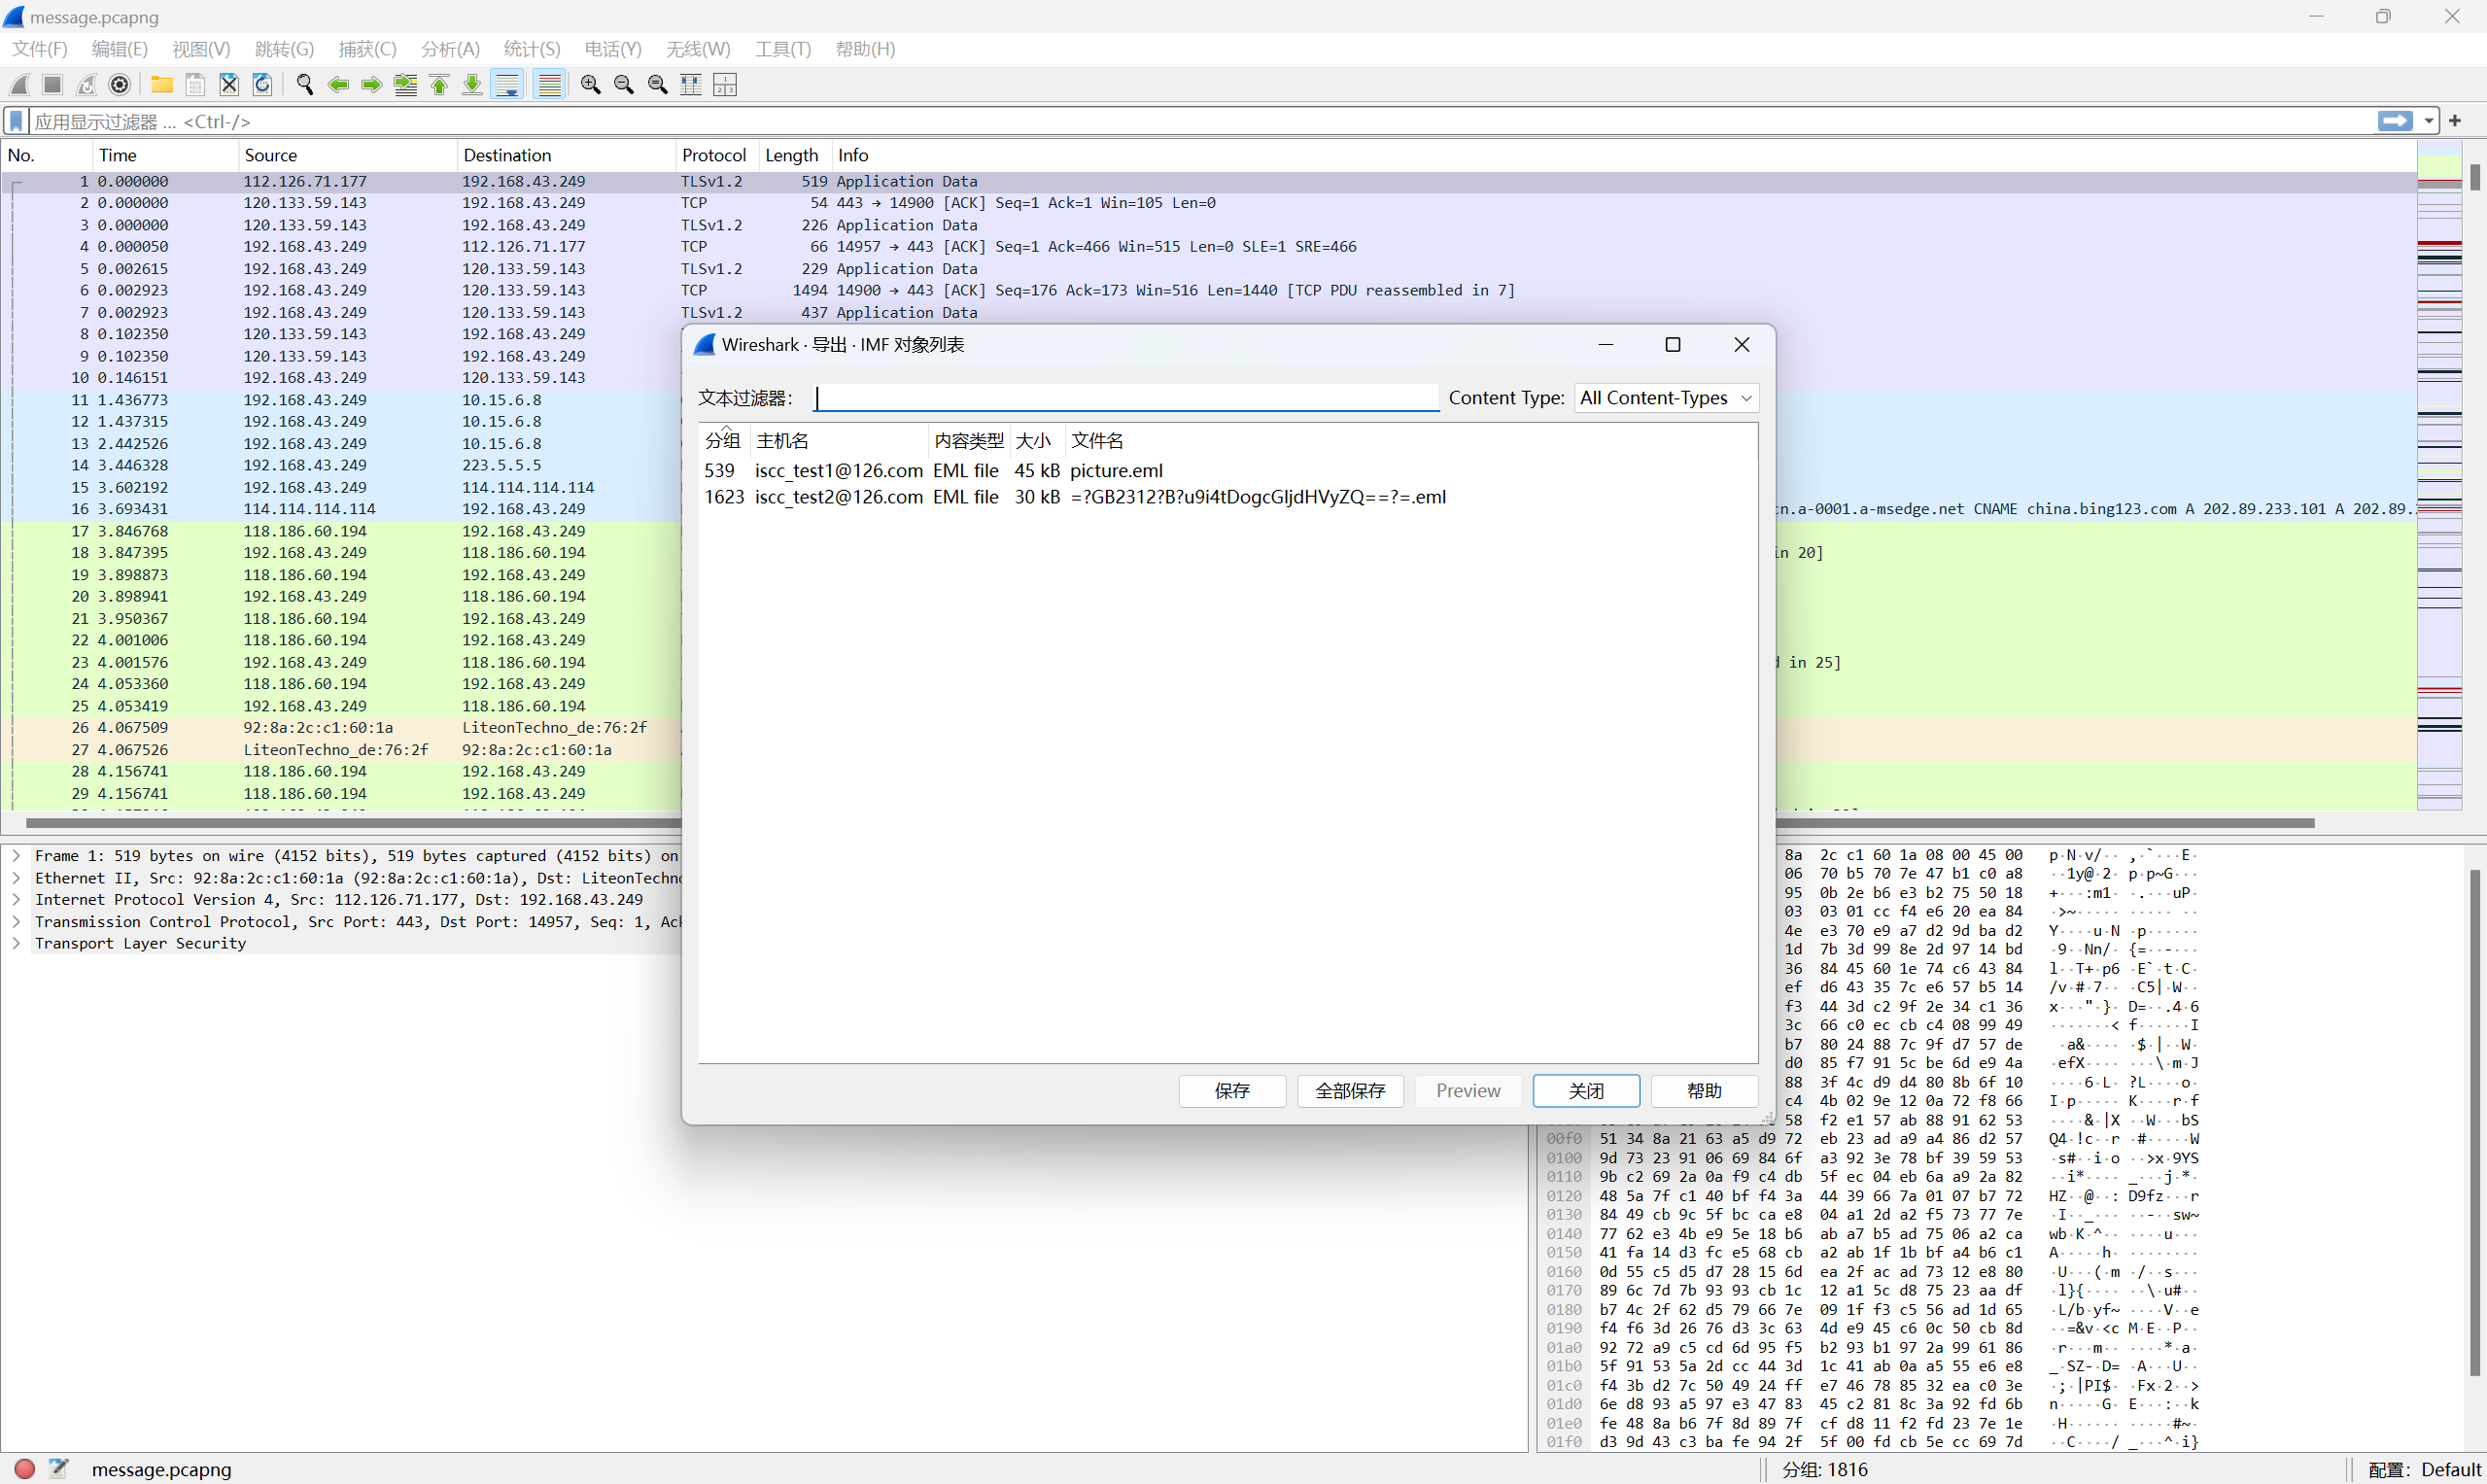Maximize the IMF object list dialog

[x=1672, y=345]
